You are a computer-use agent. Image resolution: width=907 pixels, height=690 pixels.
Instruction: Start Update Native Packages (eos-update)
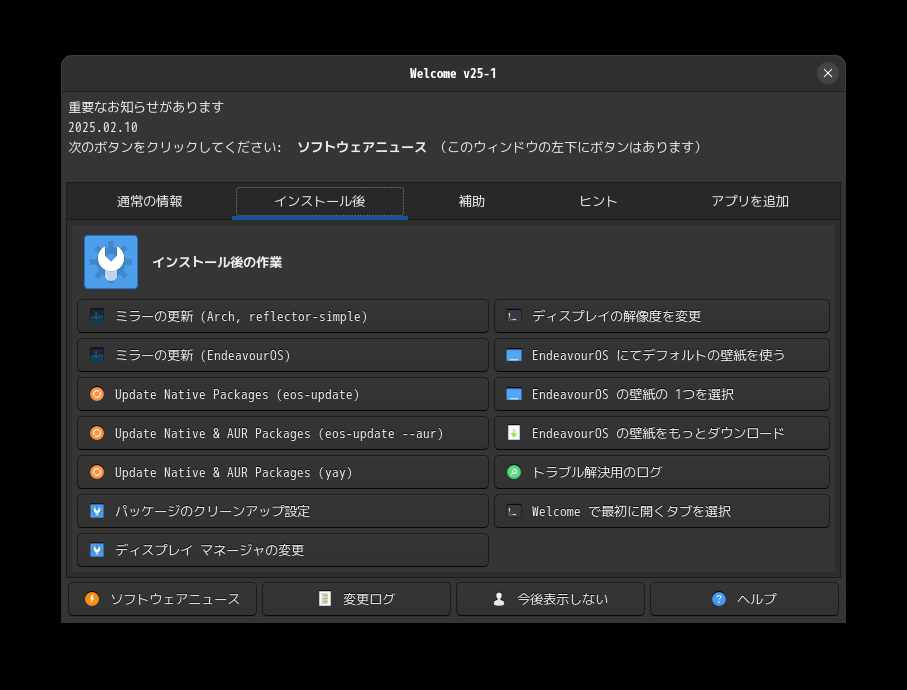[x=283, y=394]
